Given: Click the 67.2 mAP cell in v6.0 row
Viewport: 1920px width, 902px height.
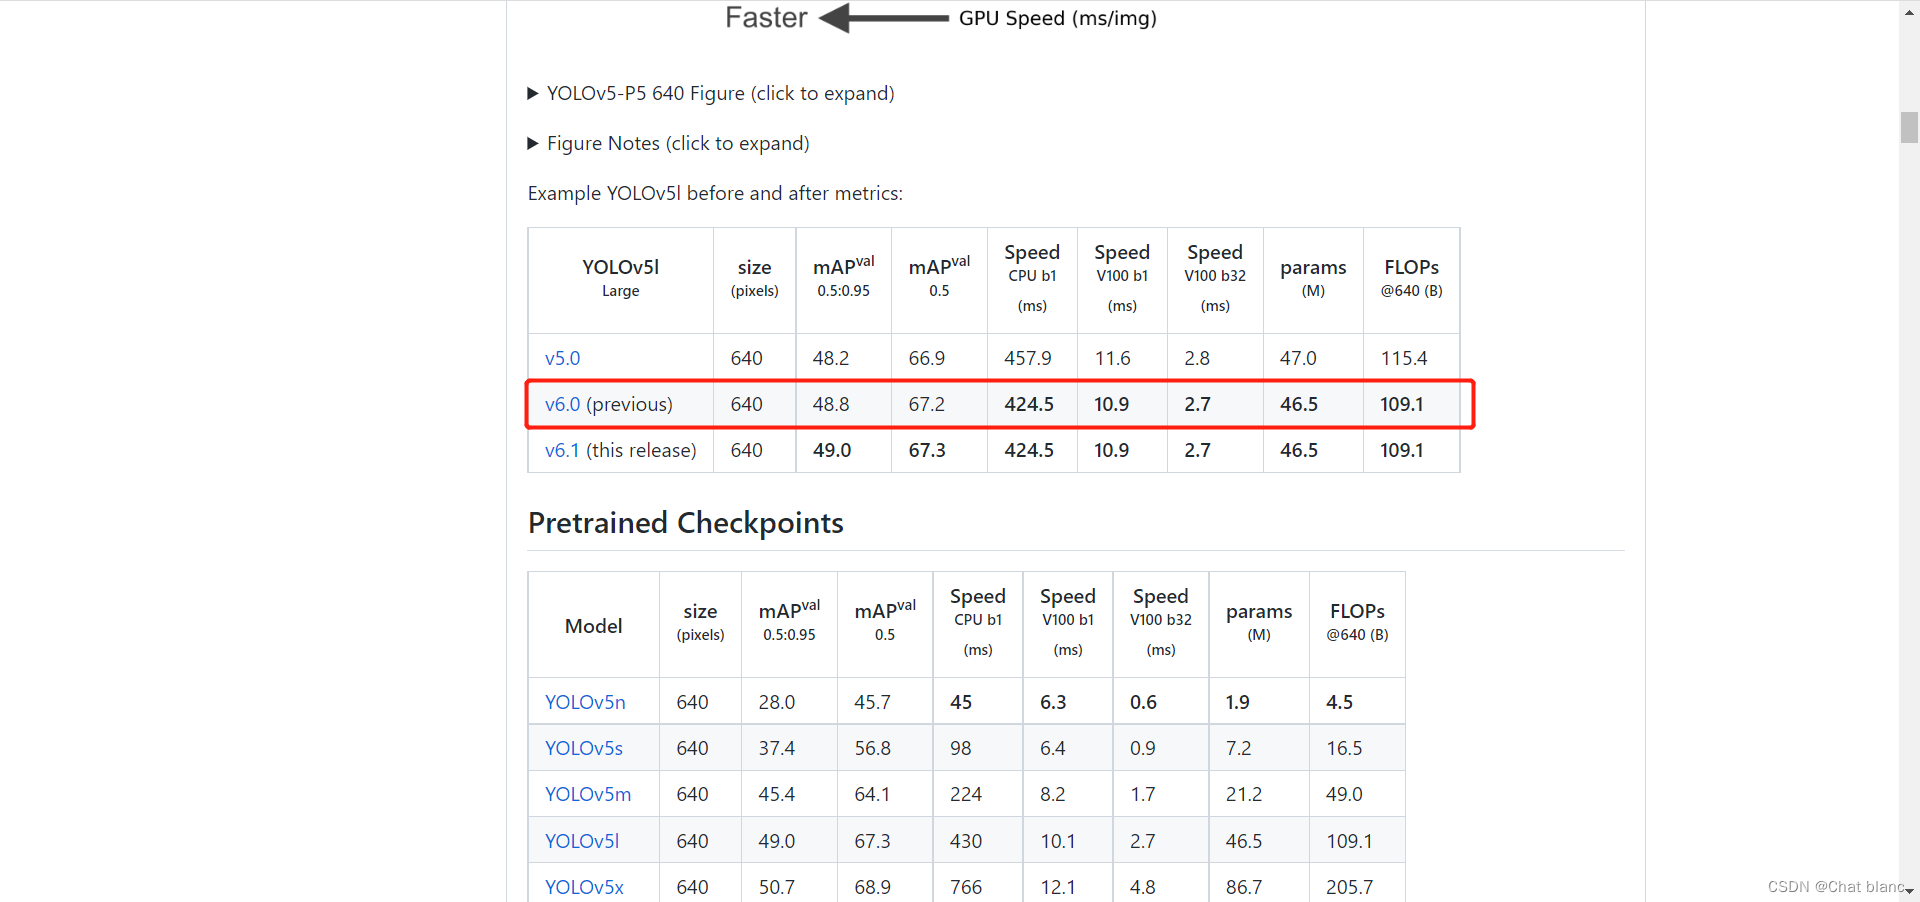Looking at the screenshot, I should click(939, 404).
